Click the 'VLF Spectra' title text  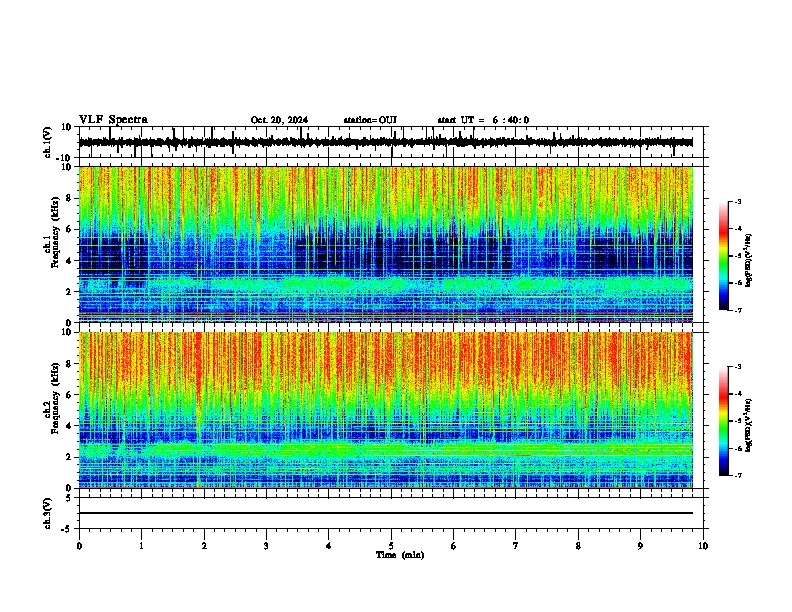point(113,120)
